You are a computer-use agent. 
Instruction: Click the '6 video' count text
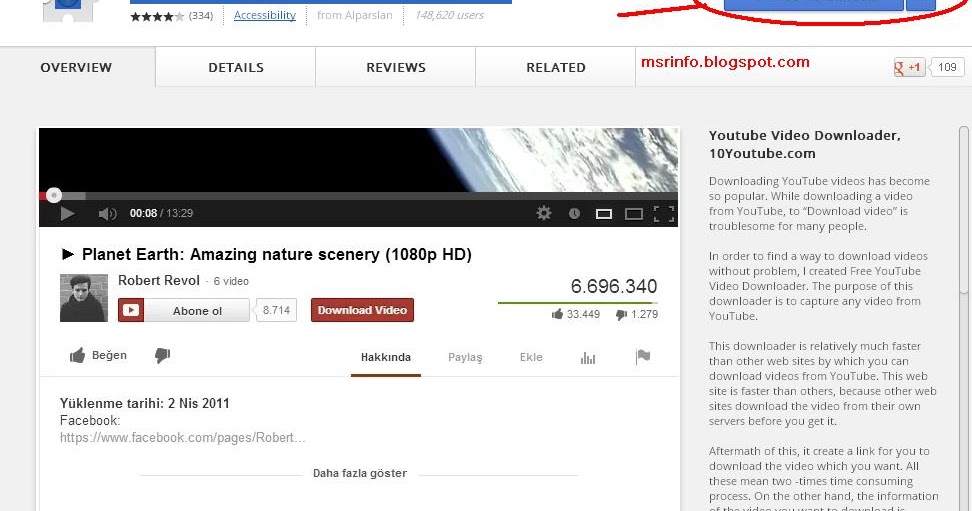(231, 282)
